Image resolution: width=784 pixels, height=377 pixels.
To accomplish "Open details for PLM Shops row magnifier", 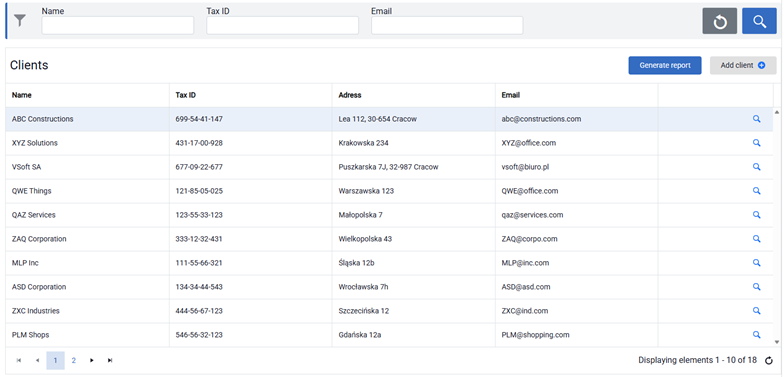I will point(756,335).
